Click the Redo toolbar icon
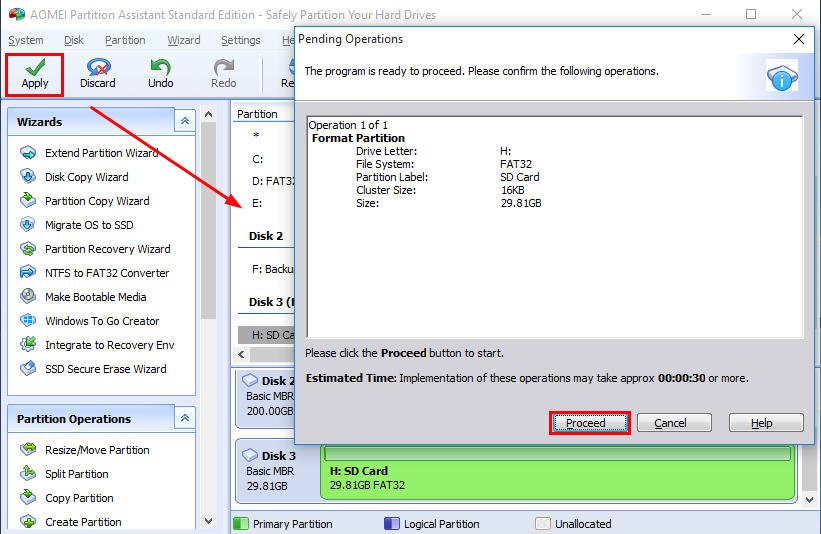The height and width of the screenshot is (534, 821). [224, 67]
